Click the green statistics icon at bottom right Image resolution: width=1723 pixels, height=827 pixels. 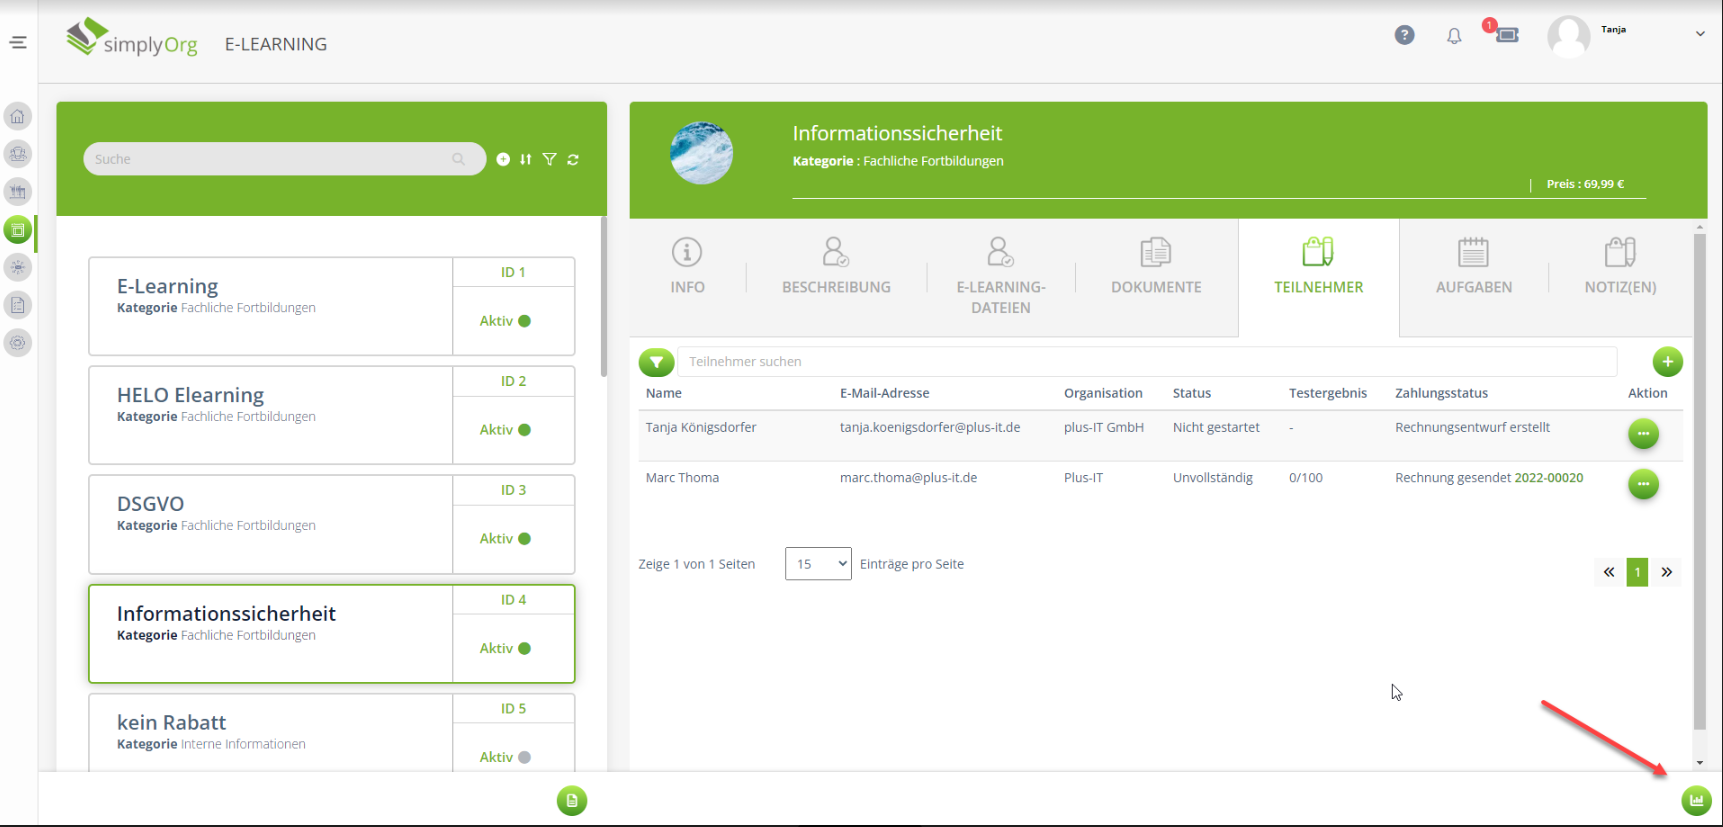click(x=1696, y=800)
